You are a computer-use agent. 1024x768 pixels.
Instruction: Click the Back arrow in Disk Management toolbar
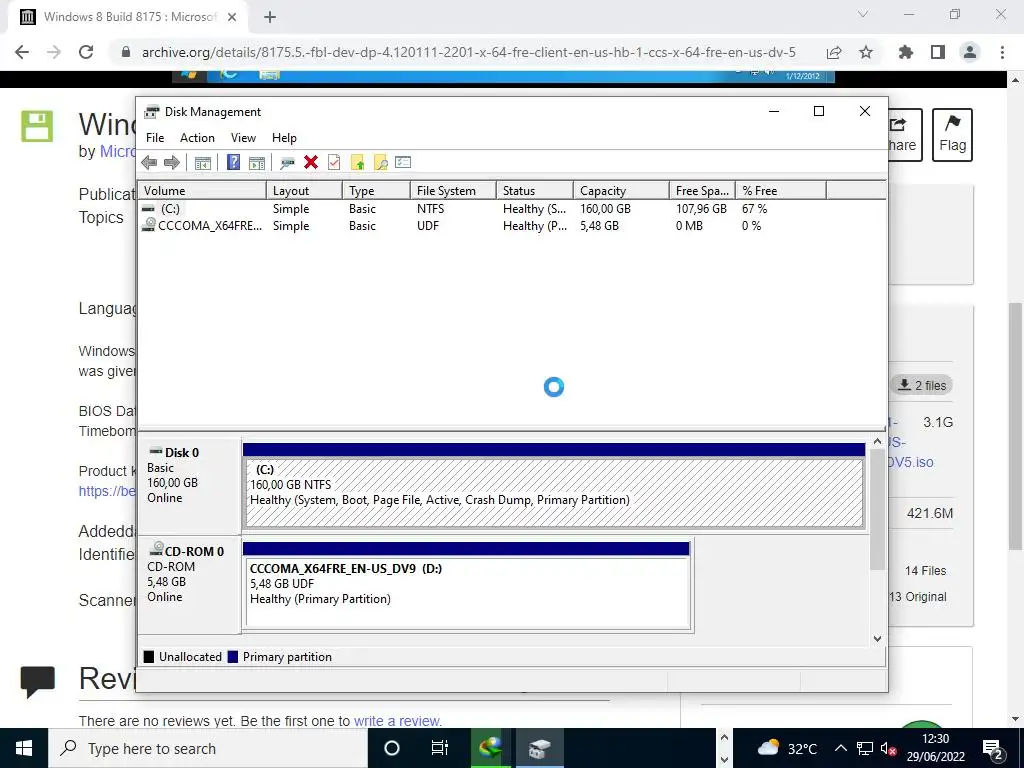click(x=149, y=163)
